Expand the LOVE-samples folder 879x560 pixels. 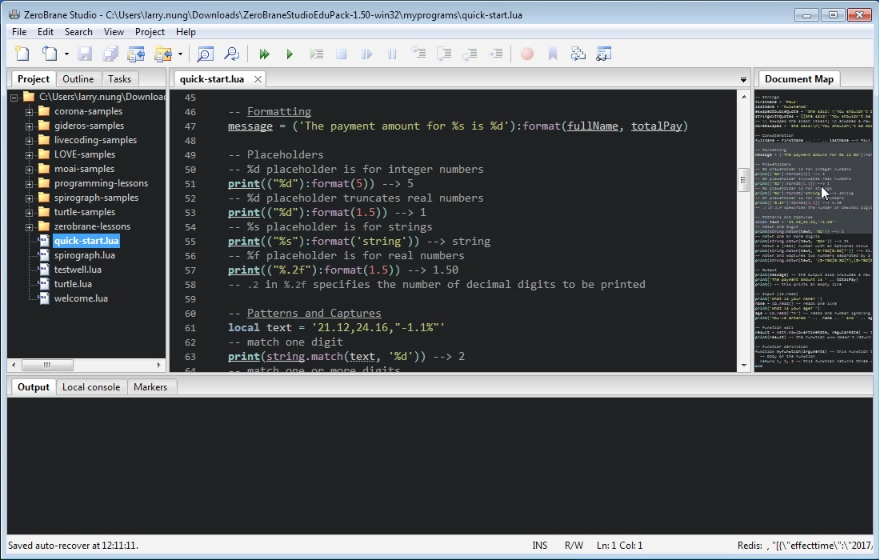[29, 155]
